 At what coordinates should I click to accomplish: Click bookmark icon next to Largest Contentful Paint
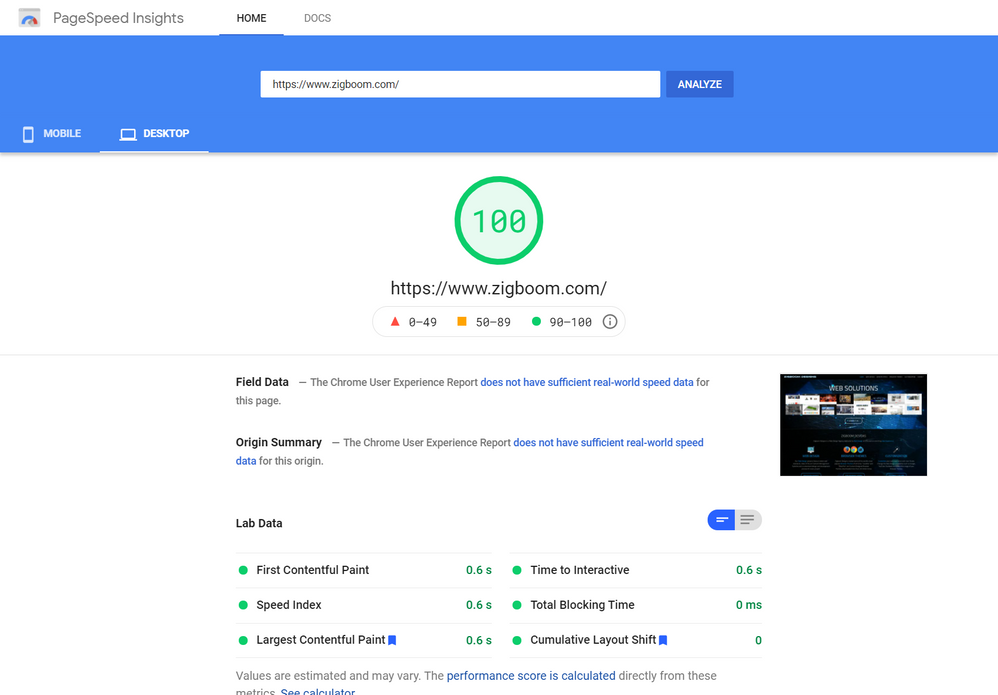(x=393, y=640)
